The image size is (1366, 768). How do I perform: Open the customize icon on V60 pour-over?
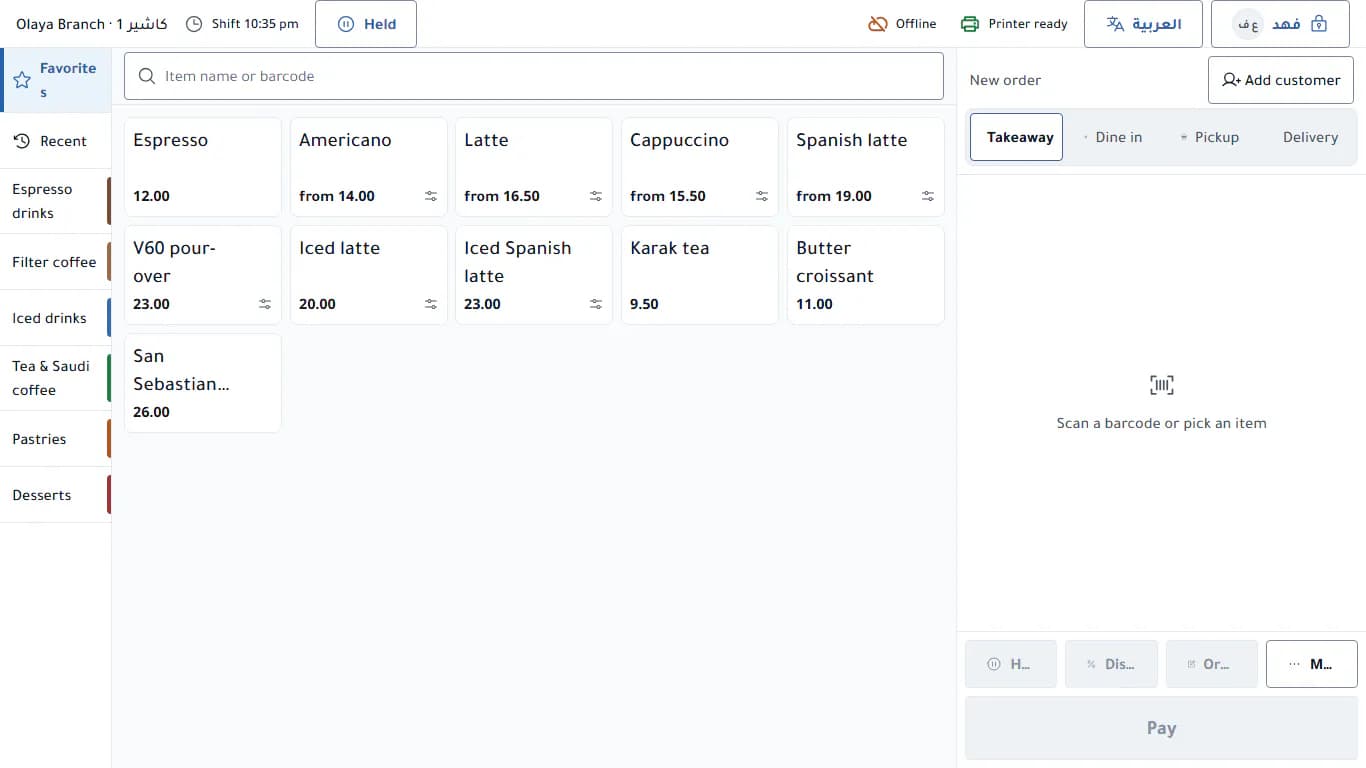pyautogui.click(x=265, y=304)
